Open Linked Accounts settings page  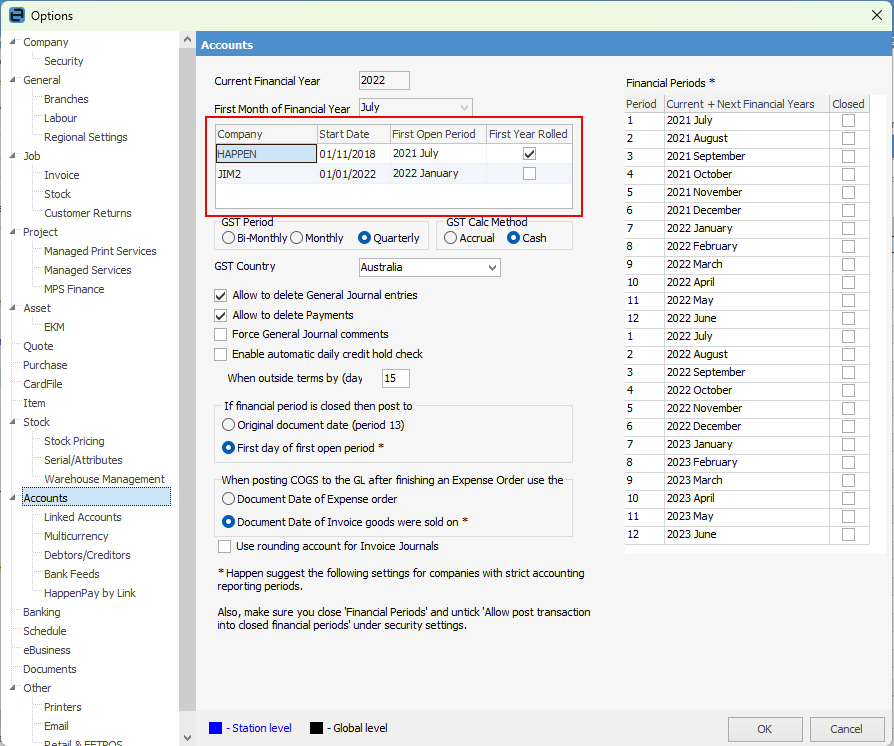82,517
